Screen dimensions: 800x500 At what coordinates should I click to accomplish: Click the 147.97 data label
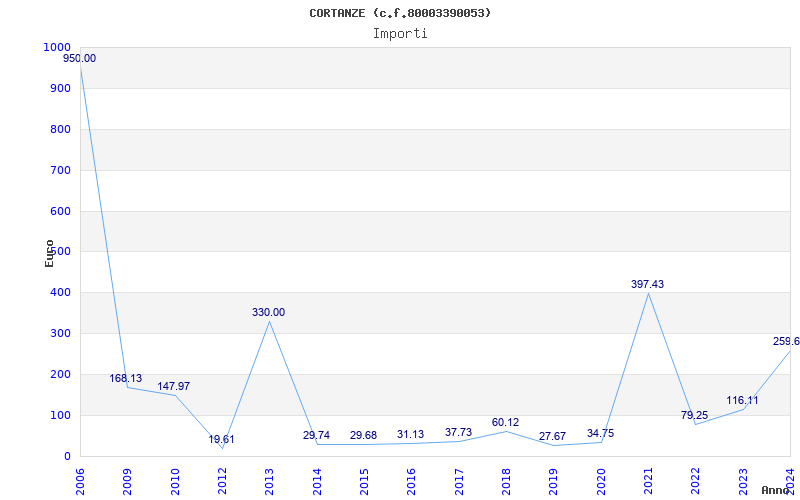click(x=173, y=386)
